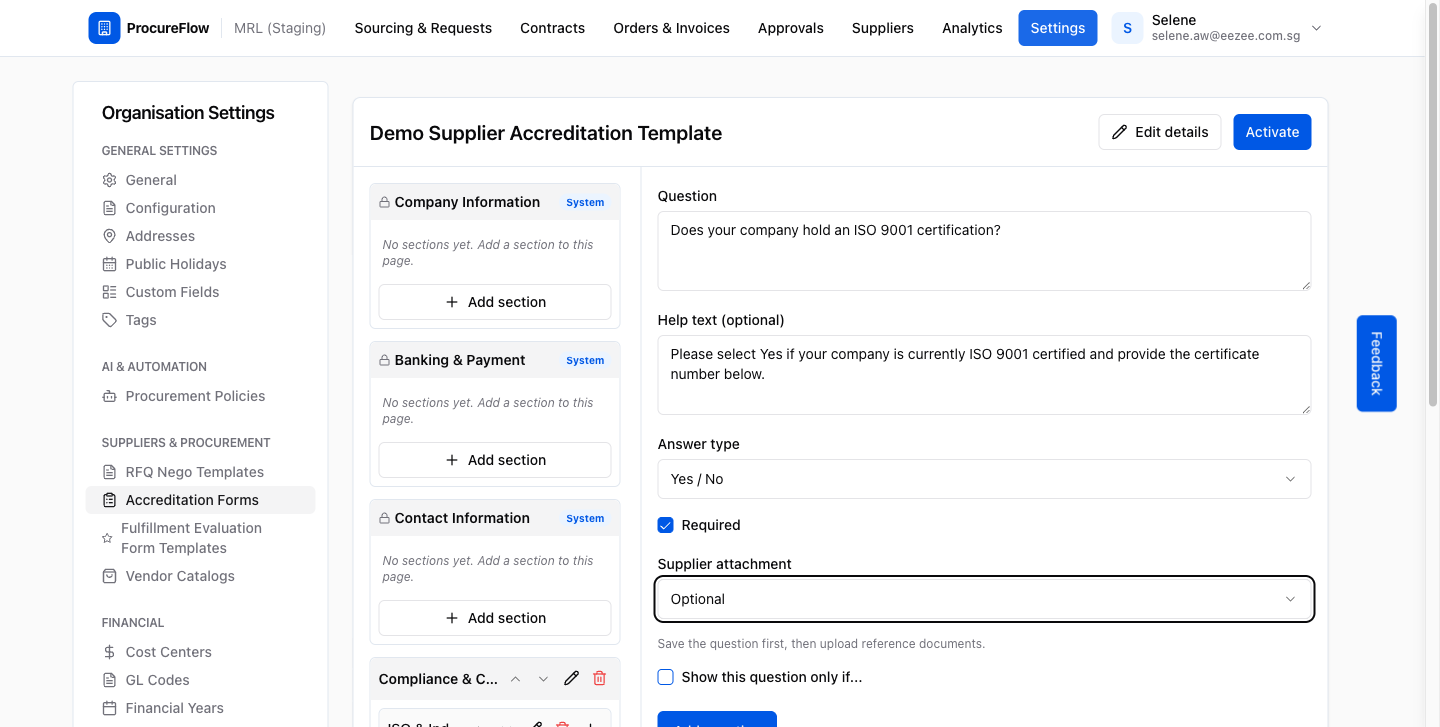Click the Vendor Catalogs icon
Viewport: 1440px width, 727px height.
110,576
